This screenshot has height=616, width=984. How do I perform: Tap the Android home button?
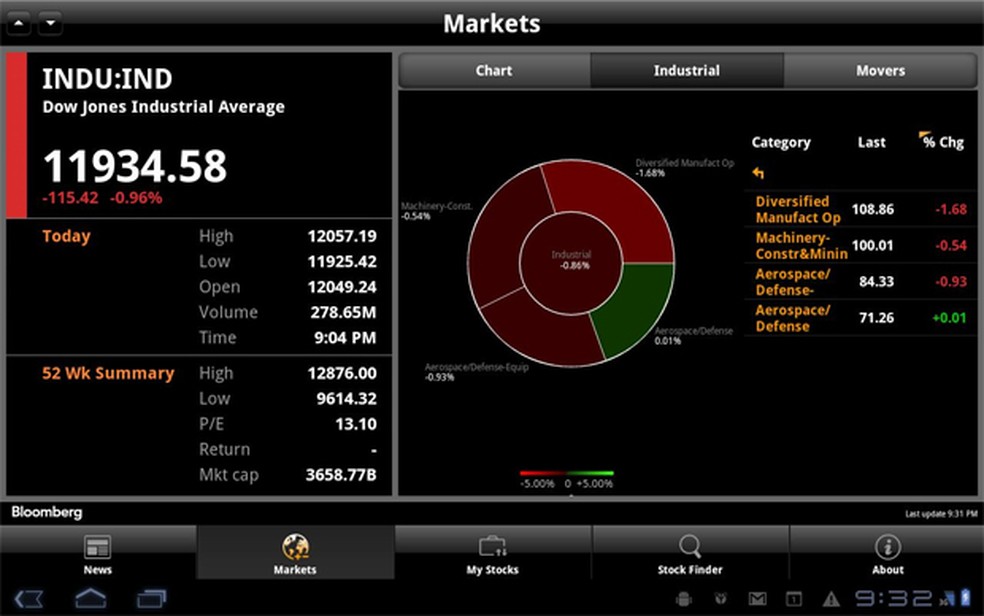(91, 598)
